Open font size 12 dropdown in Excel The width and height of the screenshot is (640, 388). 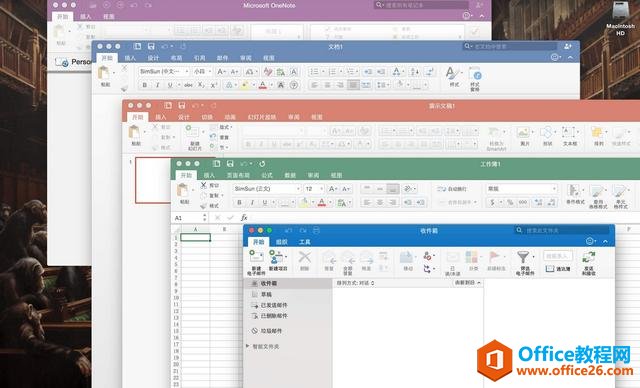pyautogui.click(x=321, y=188)
